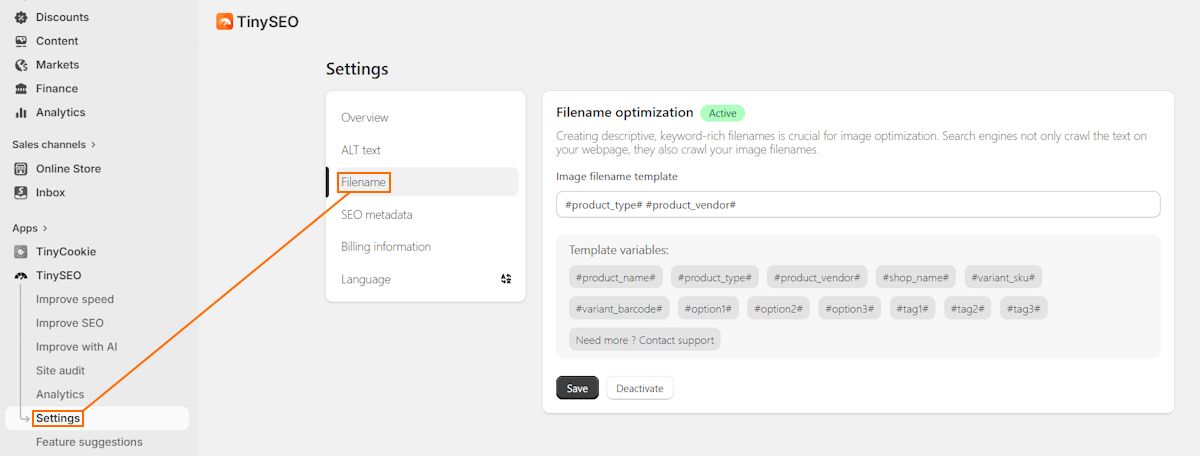This screenshot has width=1200, height=456.
Task: Click the Language translate icon
Action: point(506,279)
